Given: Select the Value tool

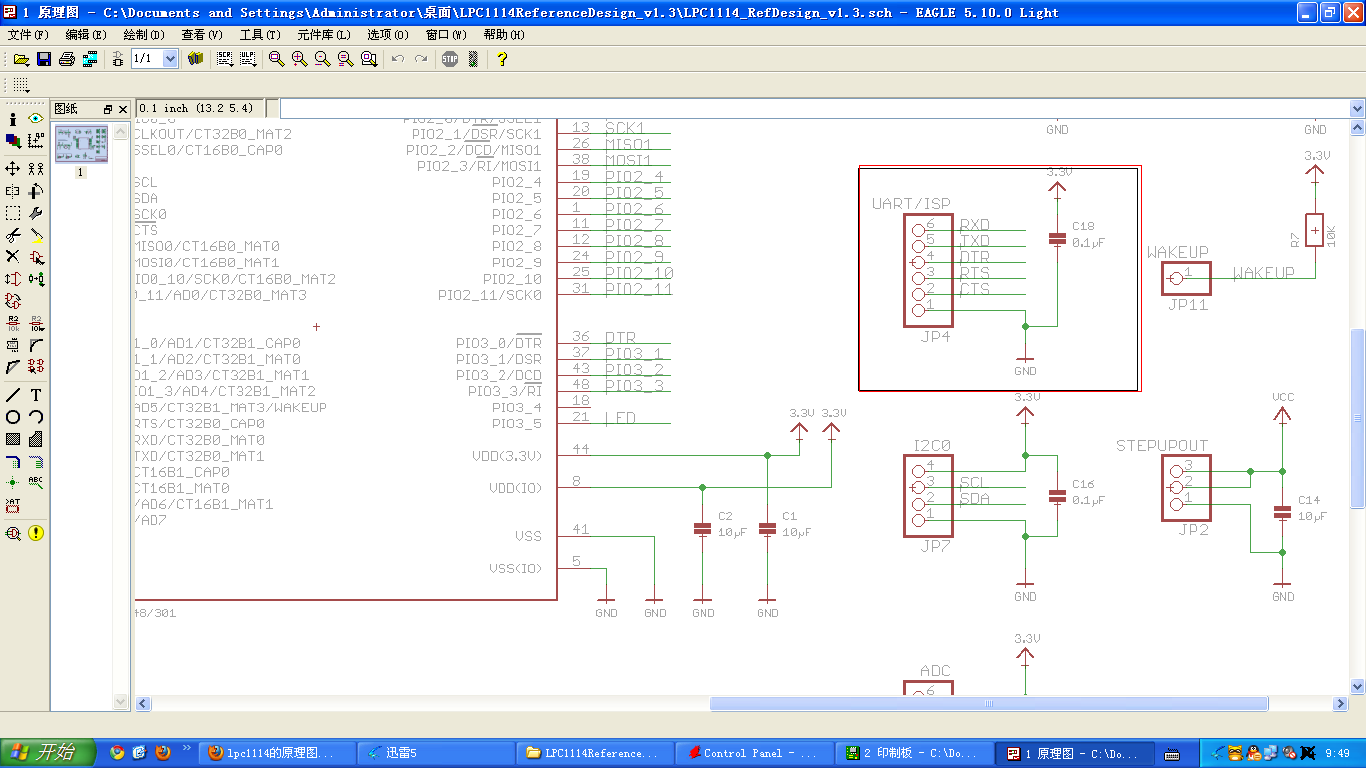Looking at the screenshot, I should 36,323.
